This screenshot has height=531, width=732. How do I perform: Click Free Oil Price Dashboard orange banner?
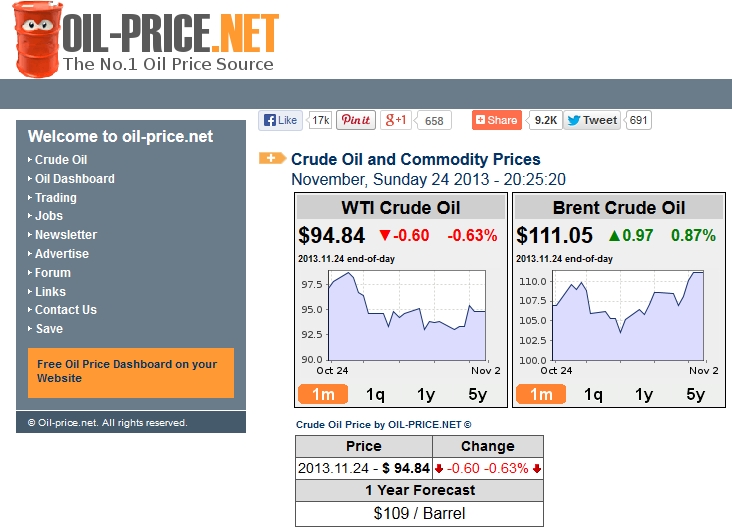click(x=130, y=372)
